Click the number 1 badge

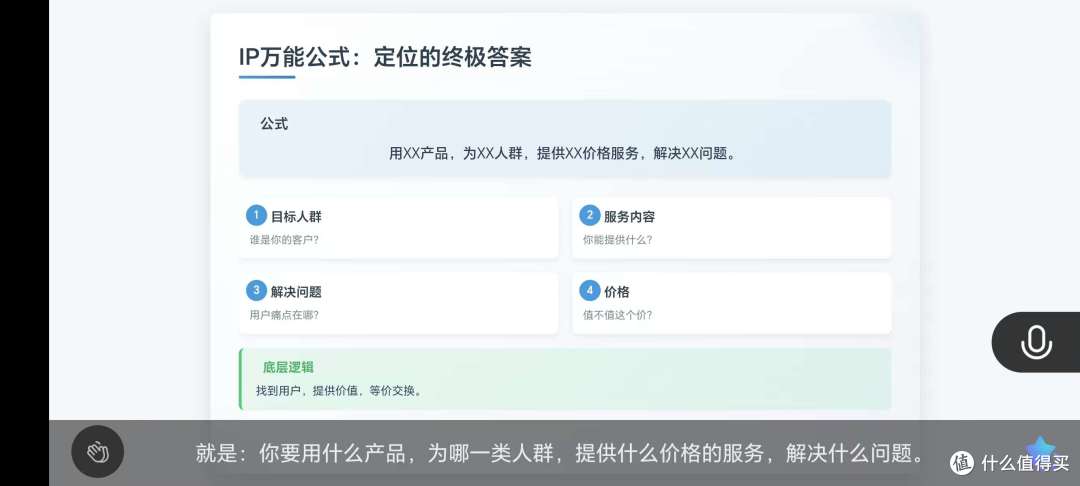pyautogui.click(x=256, y=215)
